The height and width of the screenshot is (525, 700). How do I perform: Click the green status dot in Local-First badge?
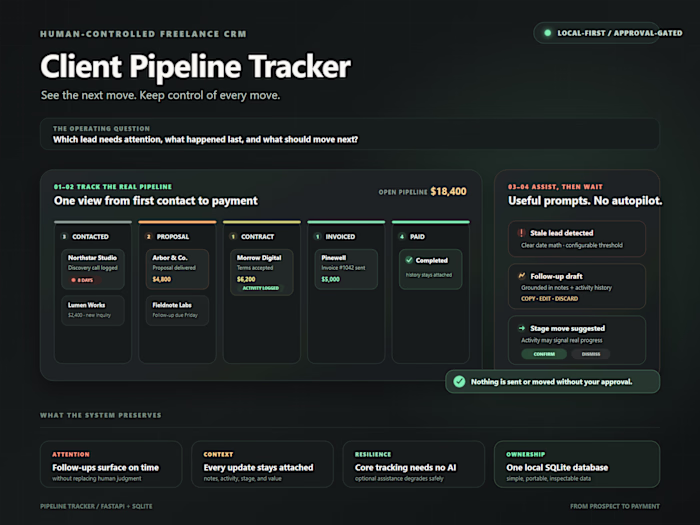(547, 33)
